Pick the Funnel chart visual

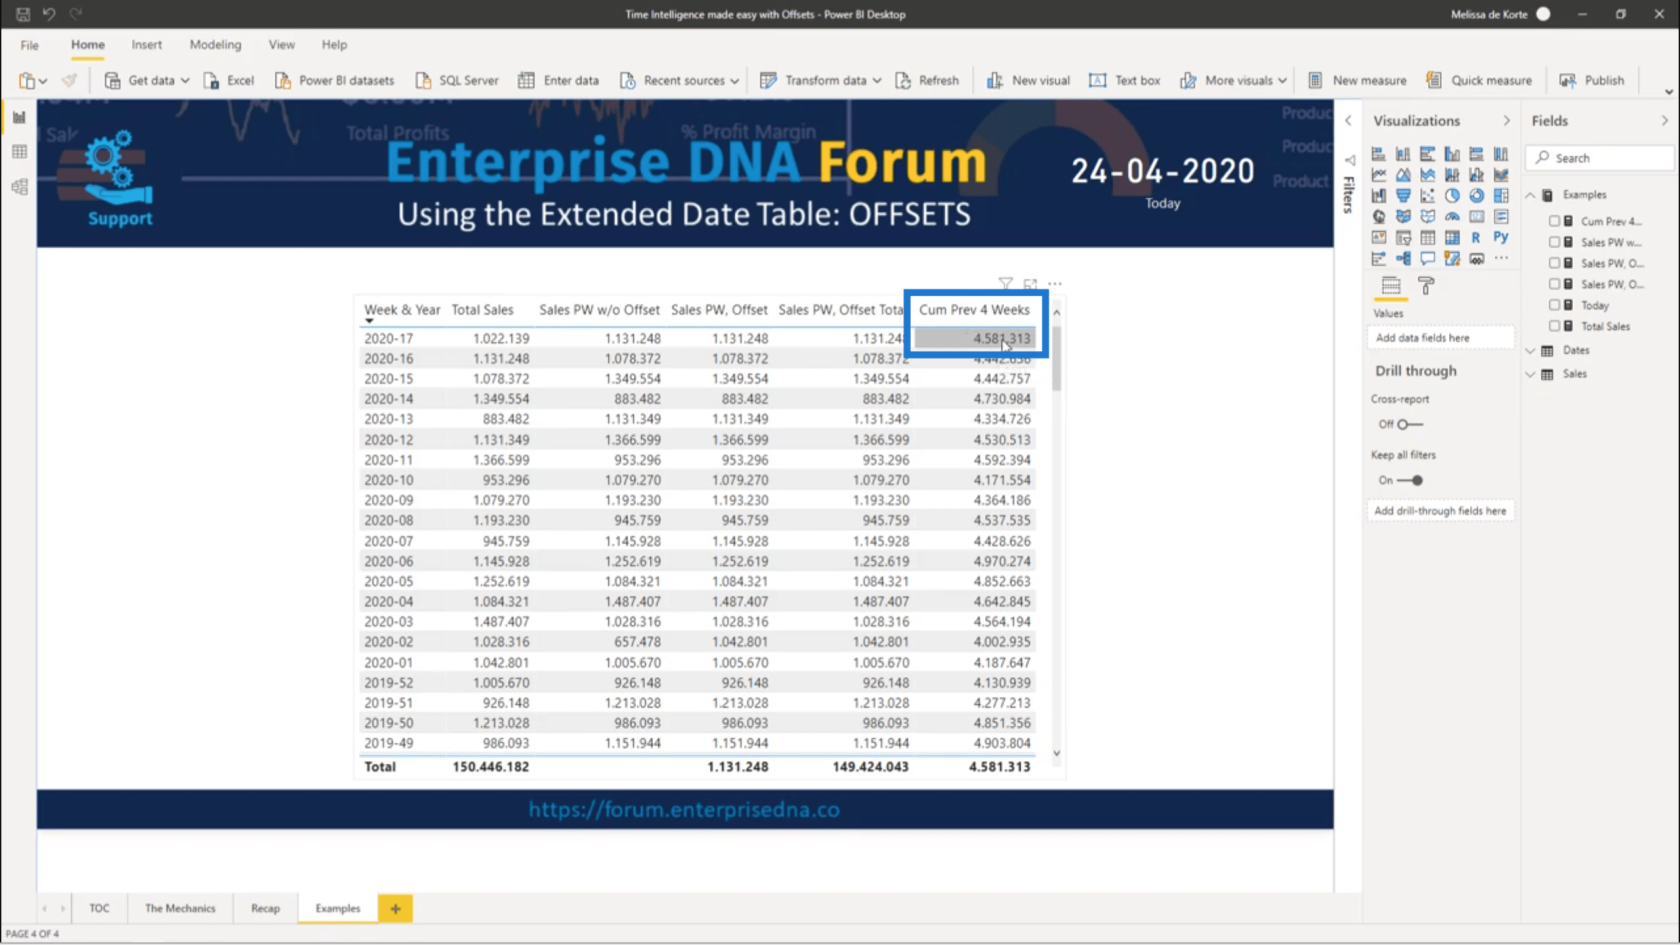(1403, 196)
